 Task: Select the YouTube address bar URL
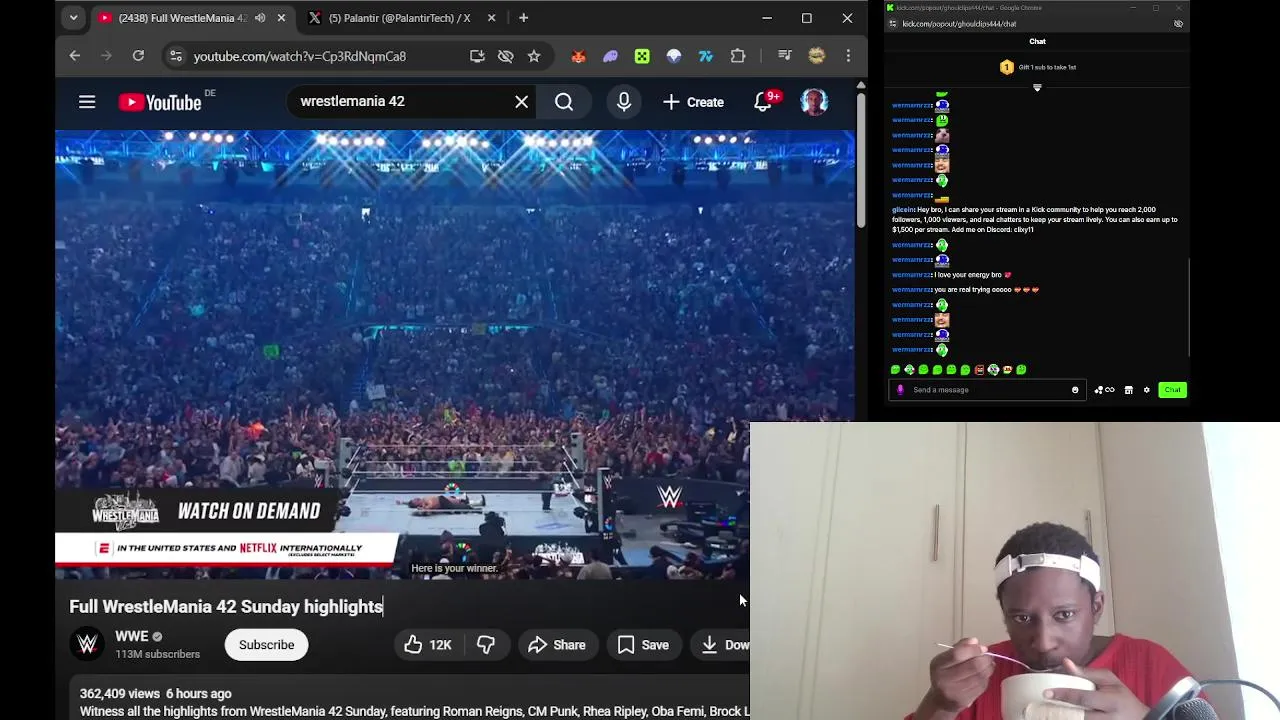click(x=300, y=57)
